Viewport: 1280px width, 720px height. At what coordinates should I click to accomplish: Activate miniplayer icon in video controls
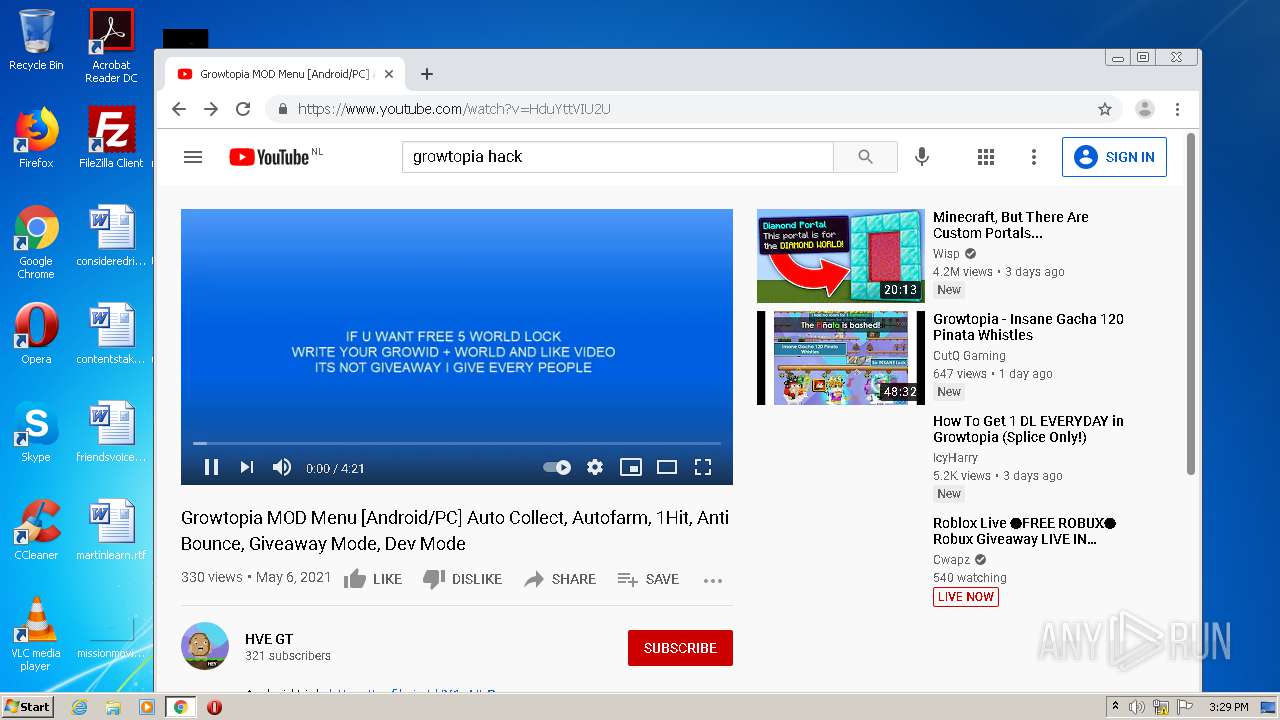click(x=631, y=467)
